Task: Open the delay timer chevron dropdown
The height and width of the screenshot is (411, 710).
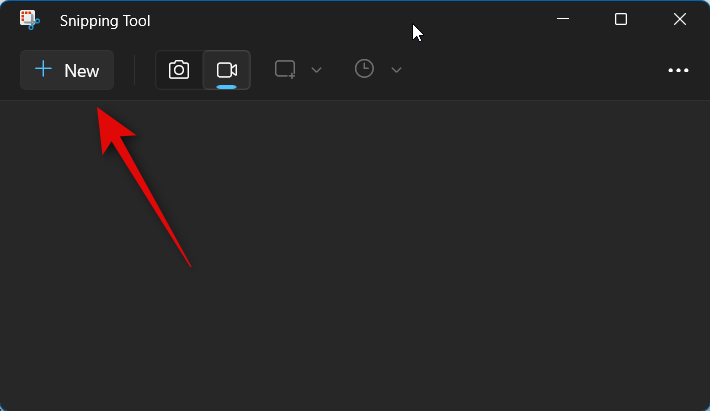Action: pos(396,70)
